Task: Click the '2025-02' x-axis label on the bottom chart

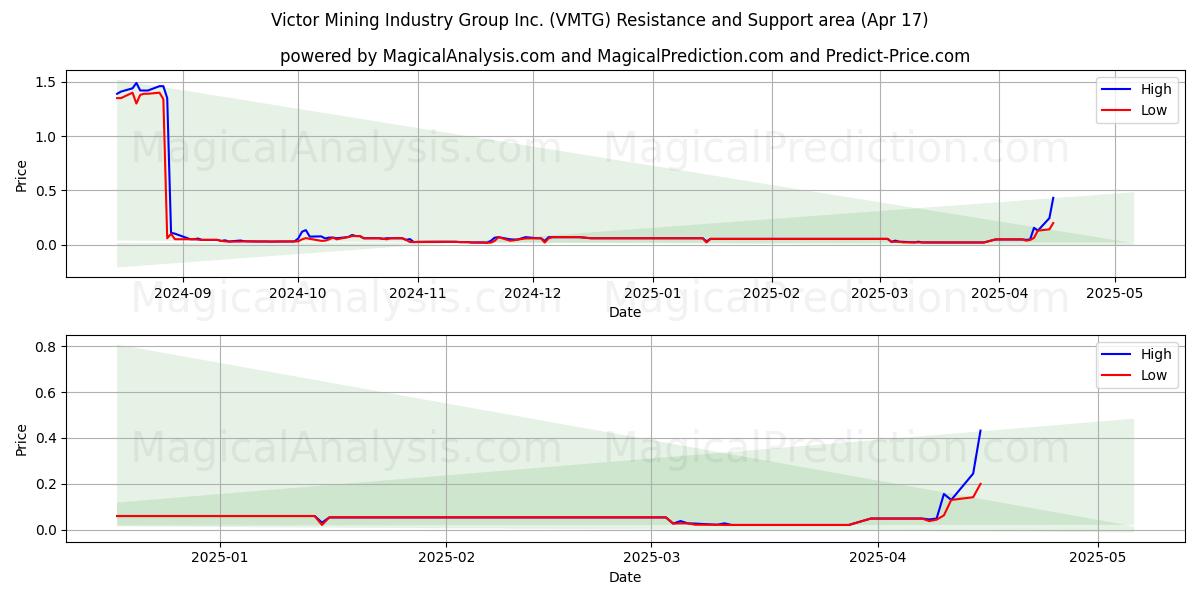Action: click(446, 559)
